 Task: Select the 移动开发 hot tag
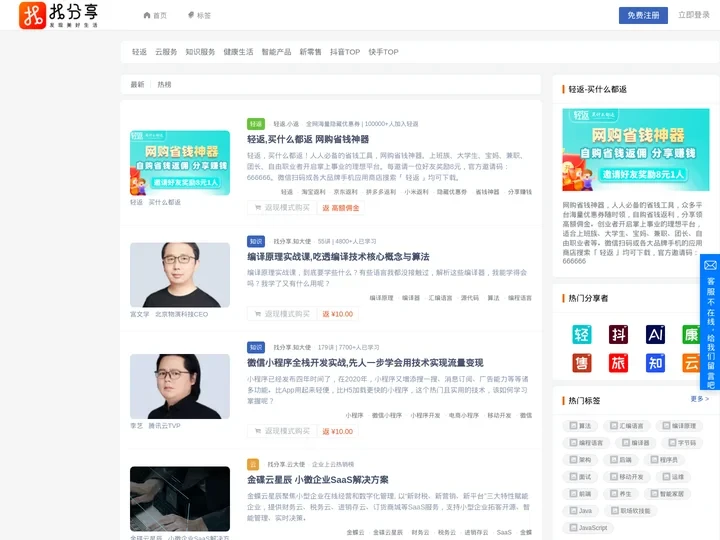click(x=627, y=477)
